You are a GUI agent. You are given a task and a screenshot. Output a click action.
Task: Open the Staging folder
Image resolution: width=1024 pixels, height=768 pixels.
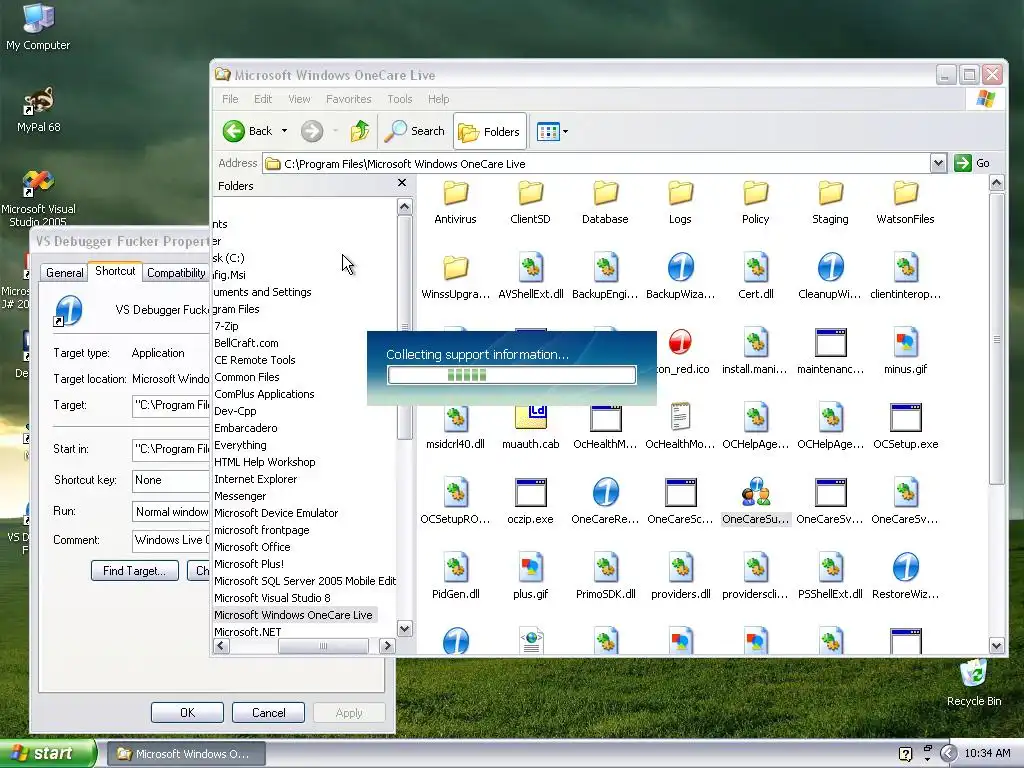click(830, 203)
